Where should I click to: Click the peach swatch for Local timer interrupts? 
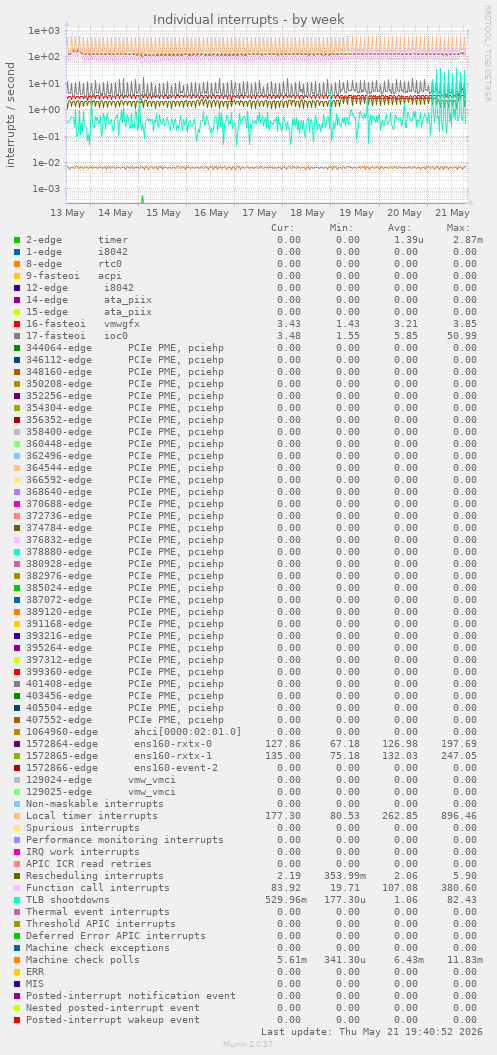(16, 816)
